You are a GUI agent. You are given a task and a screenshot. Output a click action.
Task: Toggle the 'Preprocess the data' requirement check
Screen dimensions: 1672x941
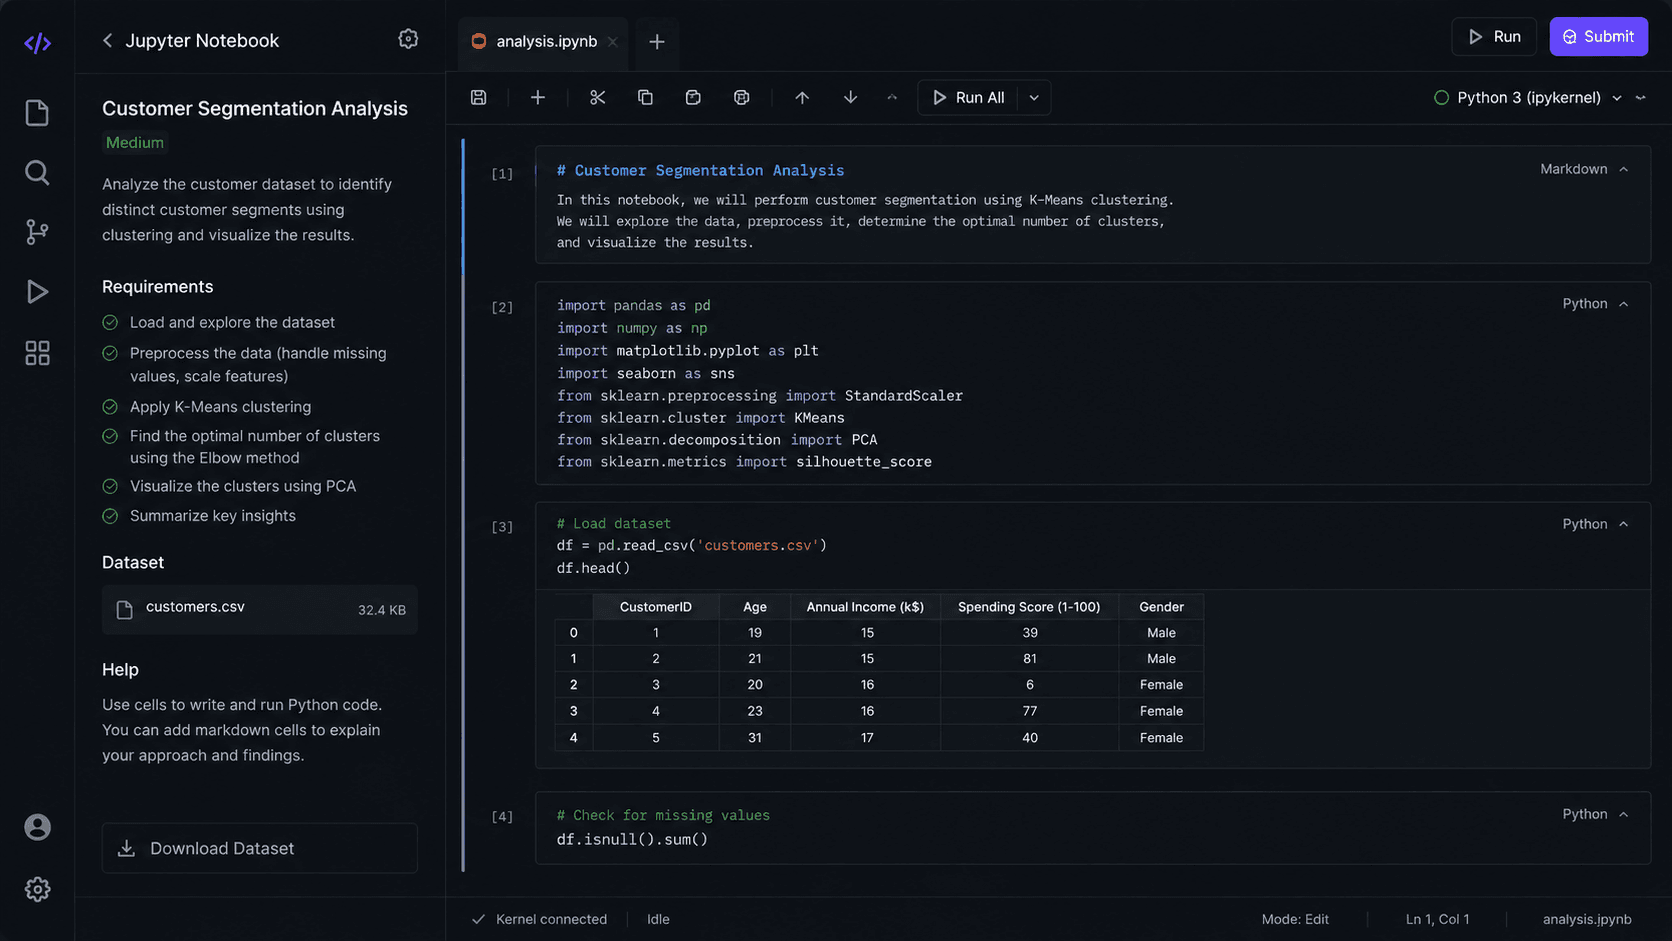tap(110, 353)
